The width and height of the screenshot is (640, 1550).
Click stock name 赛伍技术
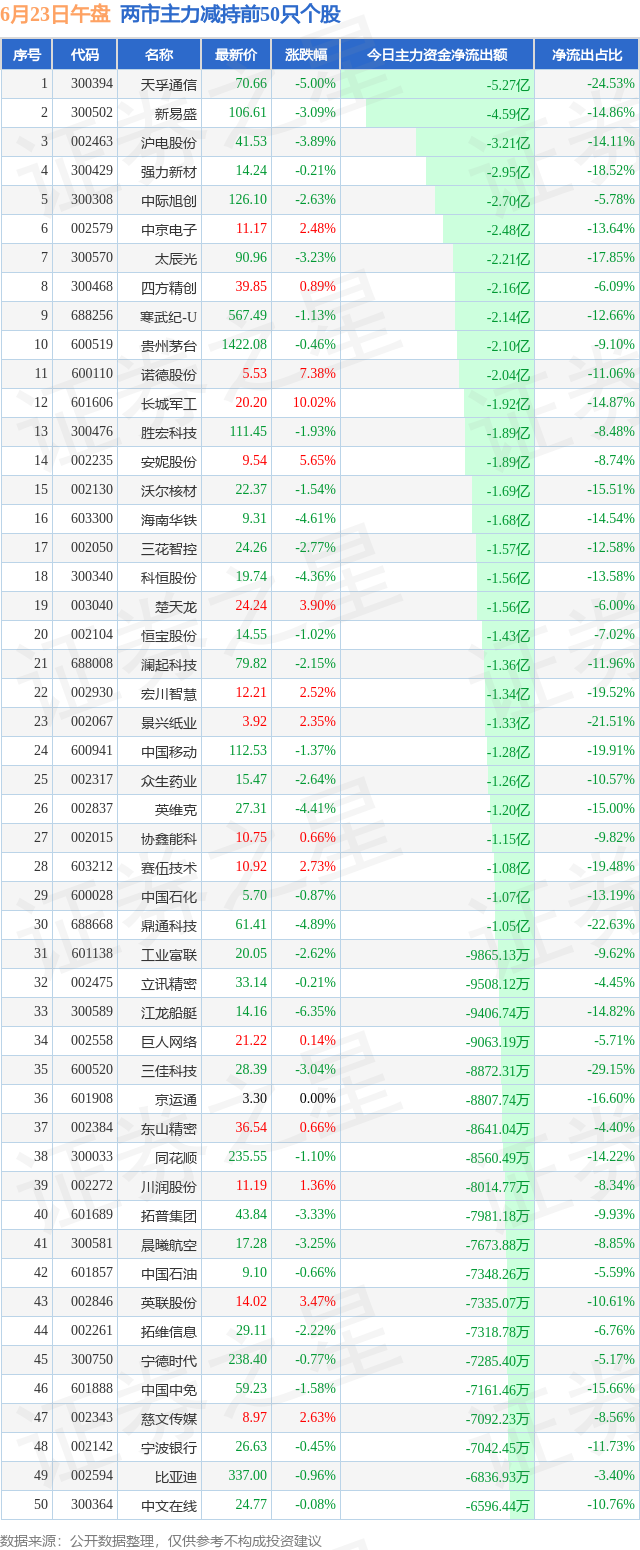pos(169,867)
